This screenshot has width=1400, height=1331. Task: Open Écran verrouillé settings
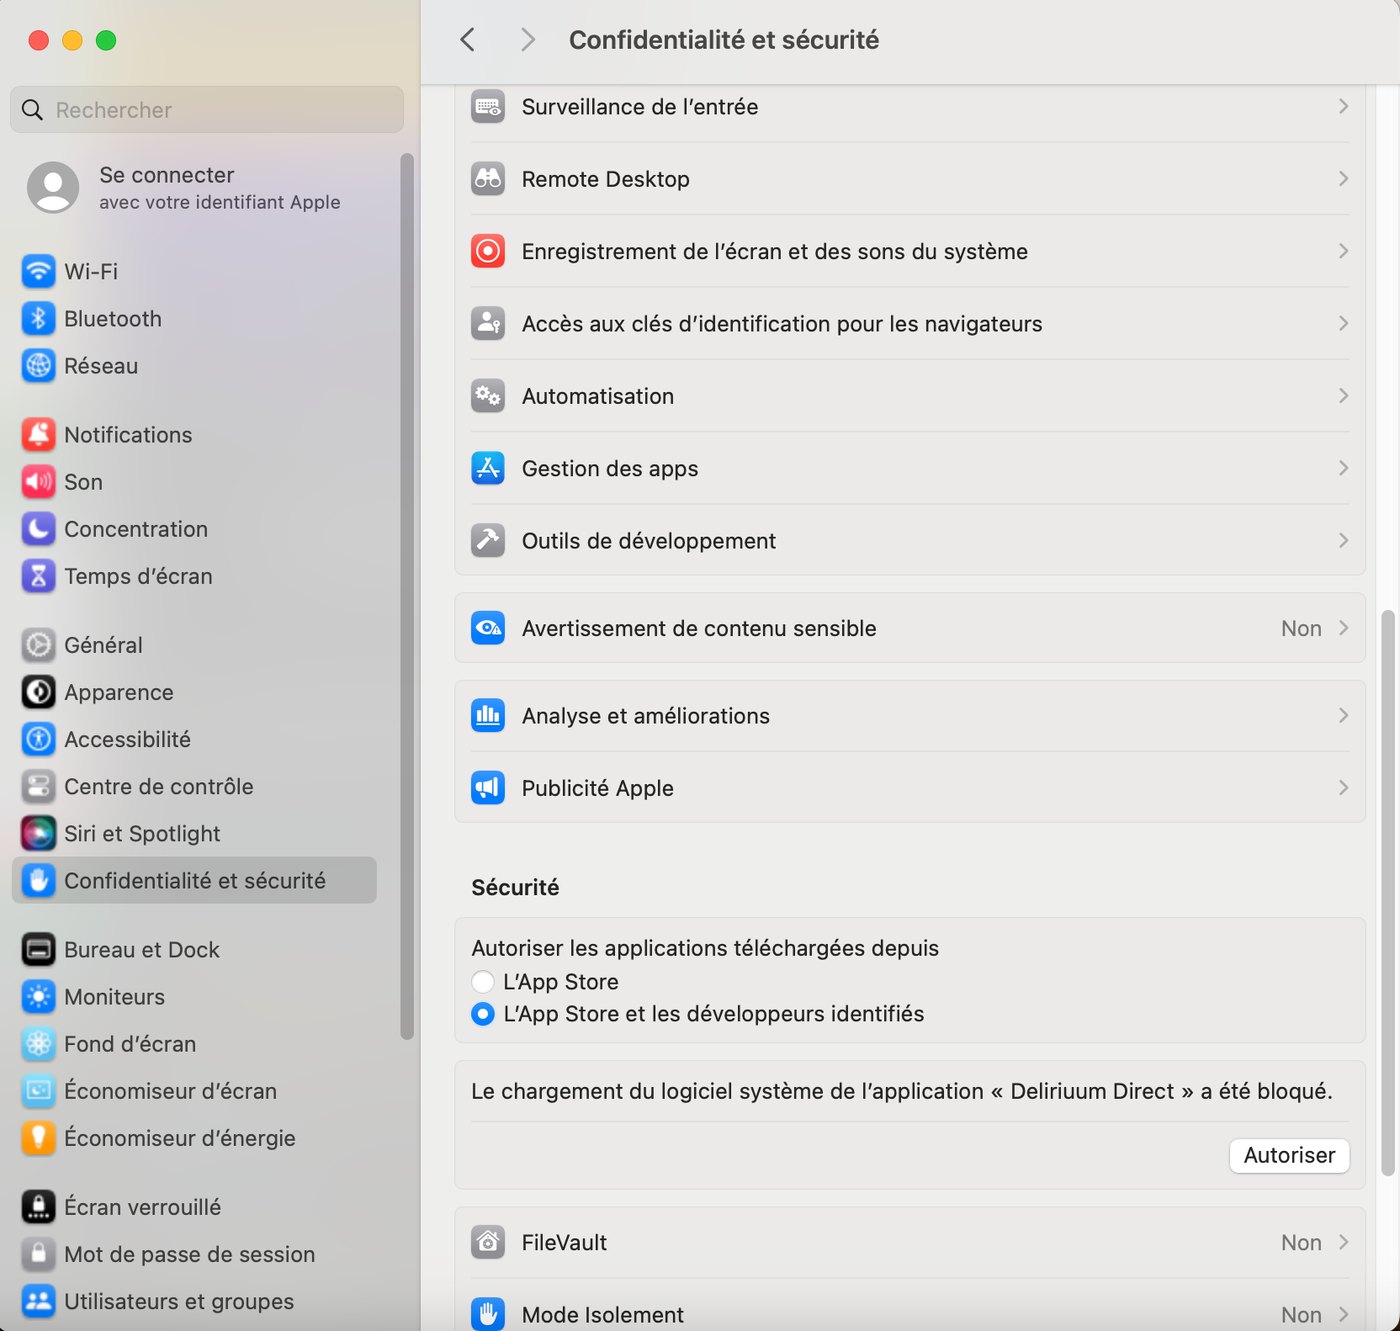tap(194, 1206)
